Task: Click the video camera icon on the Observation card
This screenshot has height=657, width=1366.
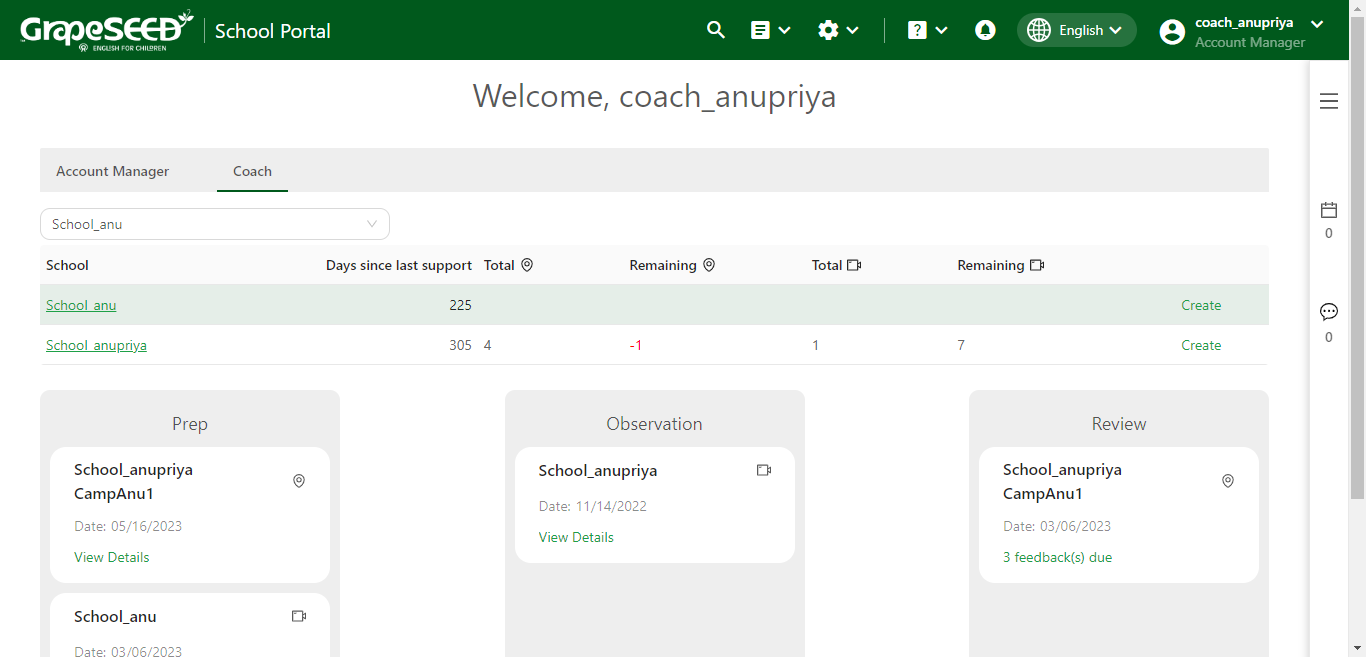Action: pyautogui.click(x=764, y=469)
